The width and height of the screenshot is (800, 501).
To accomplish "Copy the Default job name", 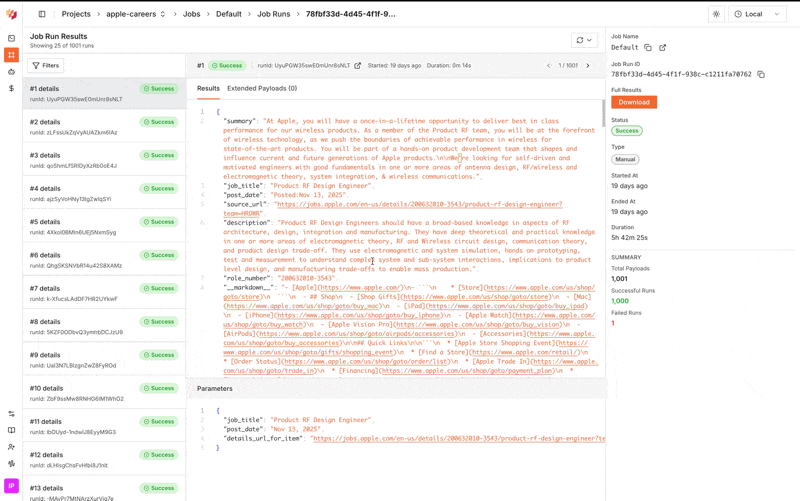I will coord(648,47).
